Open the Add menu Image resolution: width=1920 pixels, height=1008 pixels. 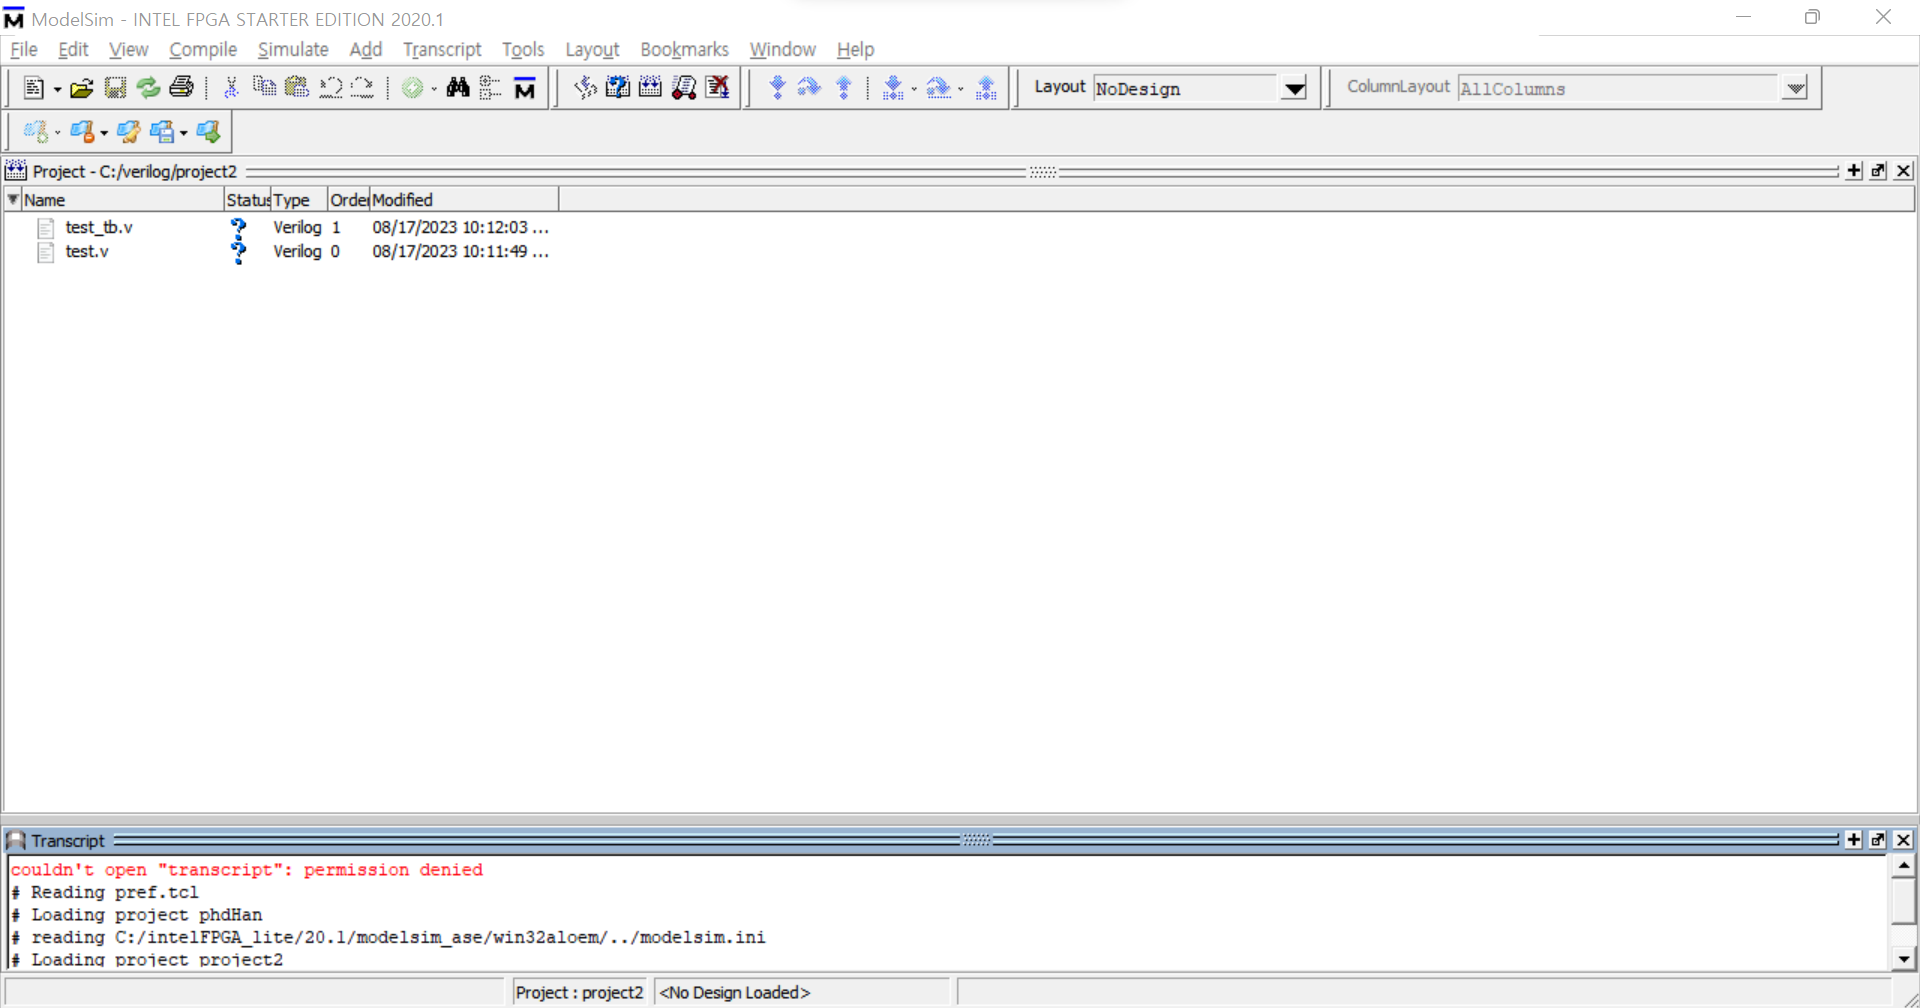coord(366,49)
